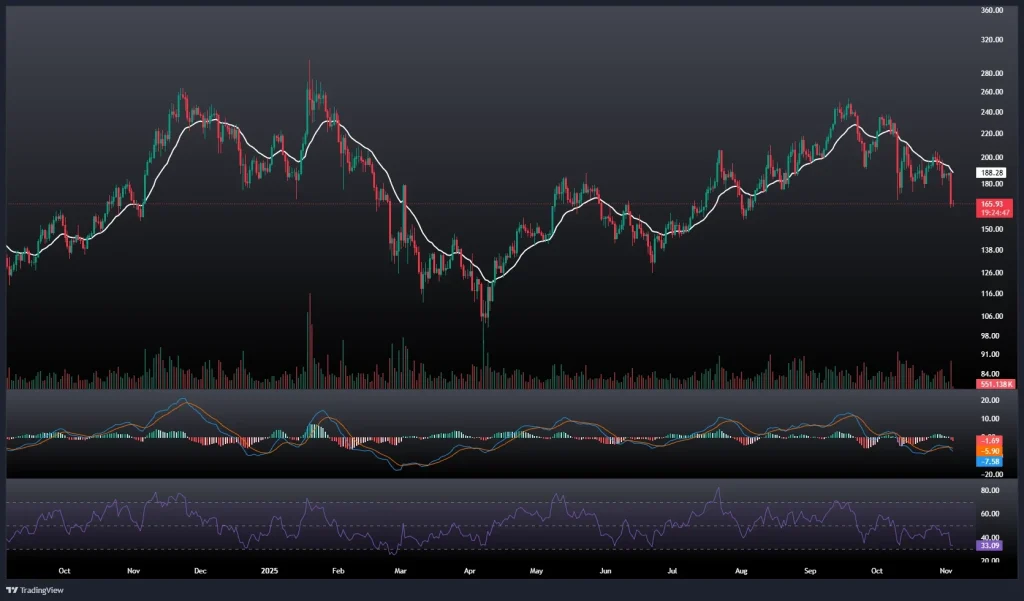Select the Apr time axis label
Screen dimensions: 1024x601
click(x=470, y=571)
